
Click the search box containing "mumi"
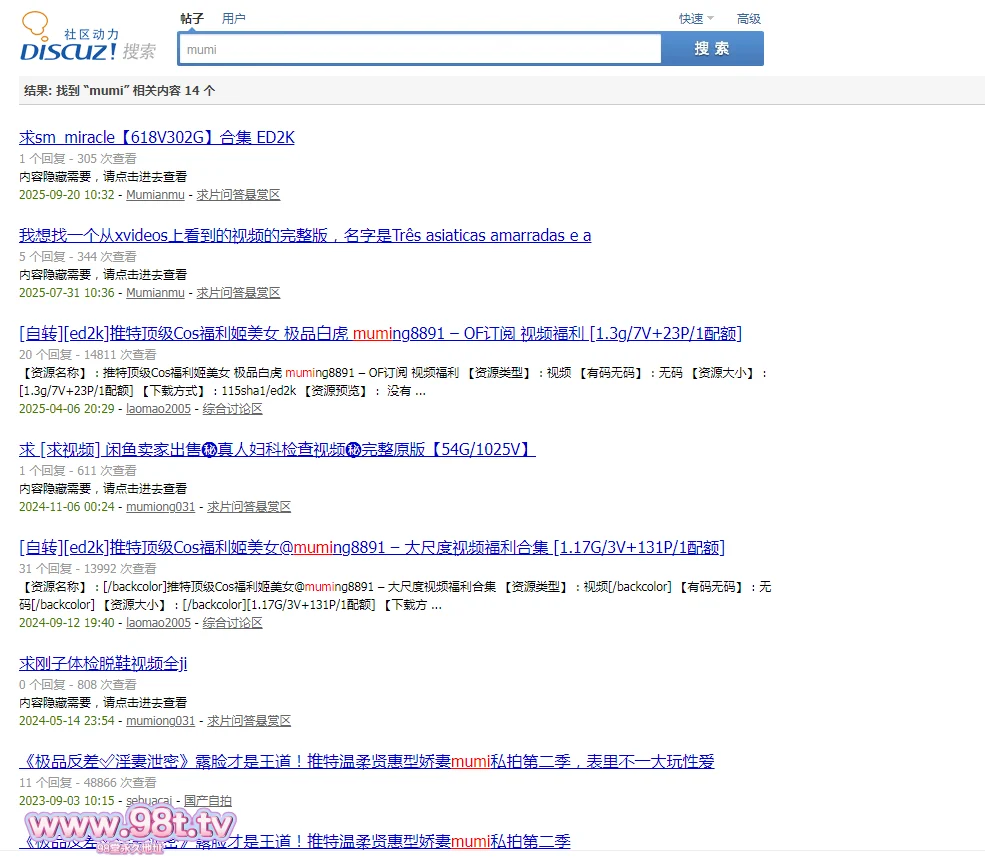pos(420,49)
